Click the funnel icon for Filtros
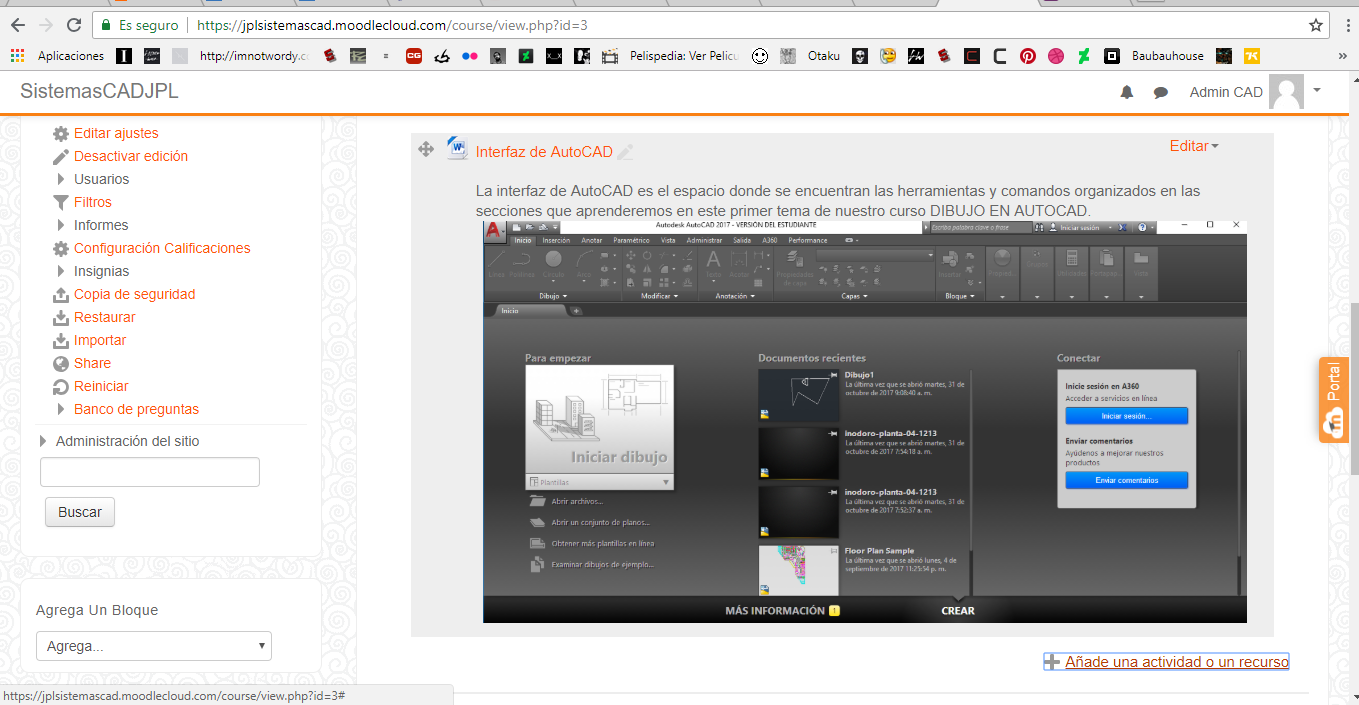 point(61,202)
